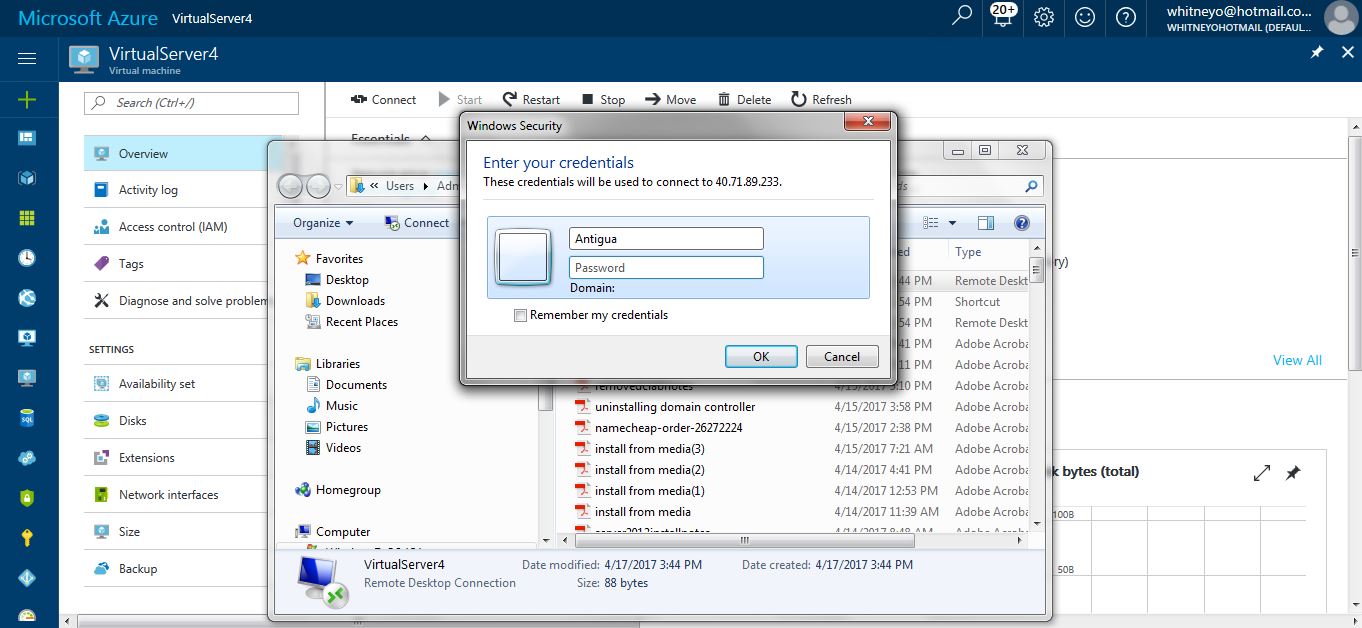This screenshot has width=1362, height=628.
Task: Click Connect in the Explorer toolbar
Action: (416, 223)
